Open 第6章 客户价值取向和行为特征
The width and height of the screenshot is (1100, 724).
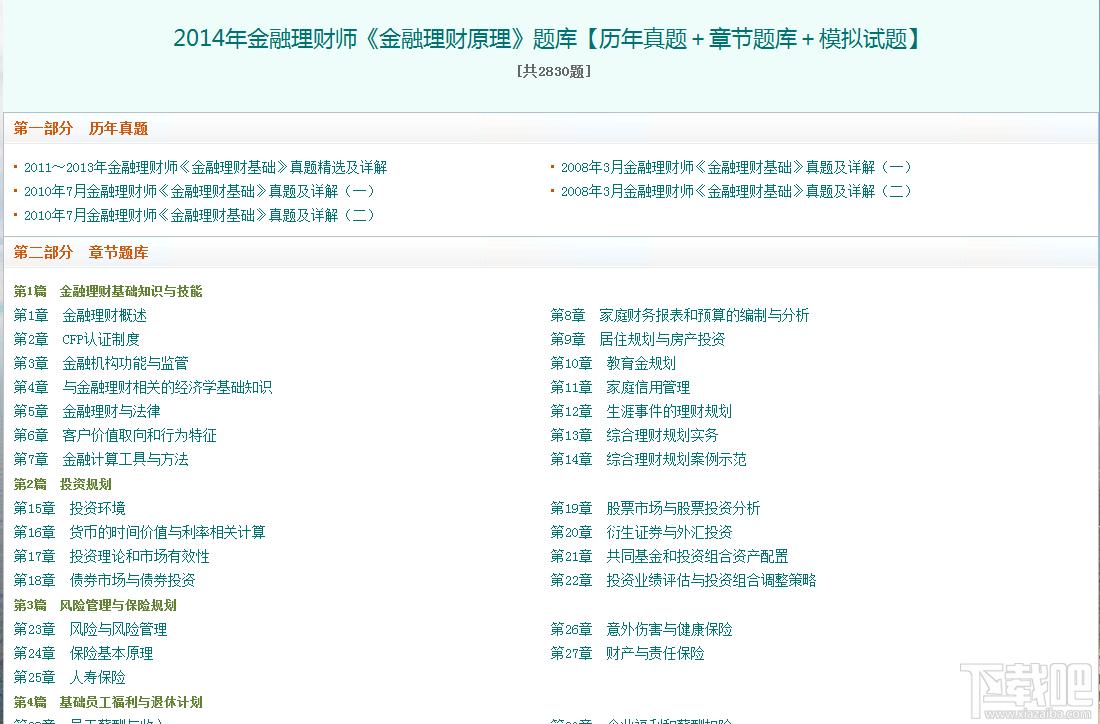click(115, 436)
